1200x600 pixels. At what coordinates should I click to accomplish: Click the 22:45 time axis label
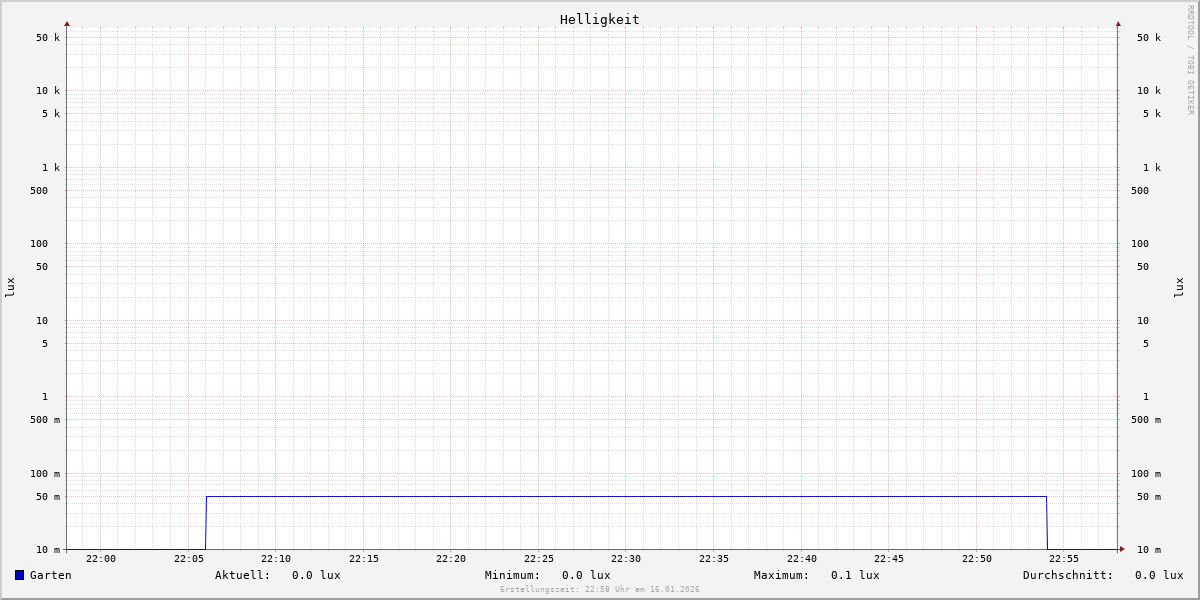coord(889,559)
